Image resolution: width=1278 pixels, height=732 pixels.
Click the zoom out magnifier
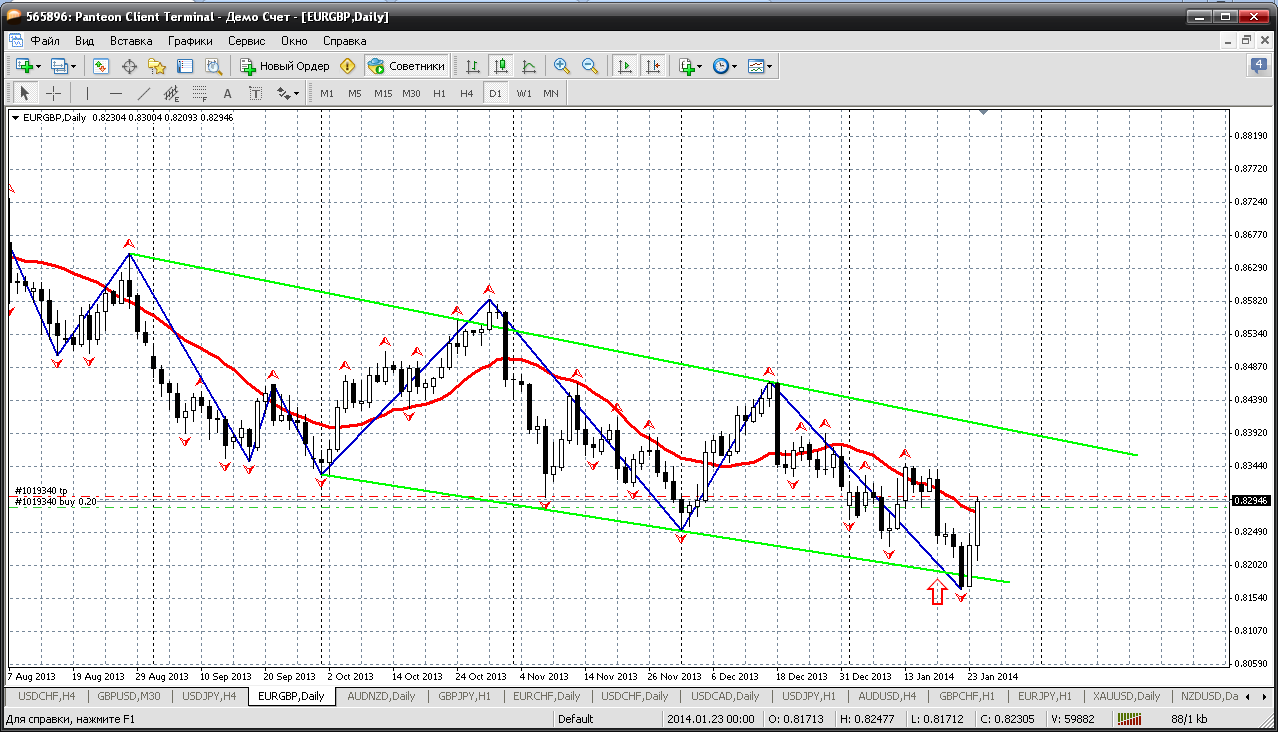(590, 66)
